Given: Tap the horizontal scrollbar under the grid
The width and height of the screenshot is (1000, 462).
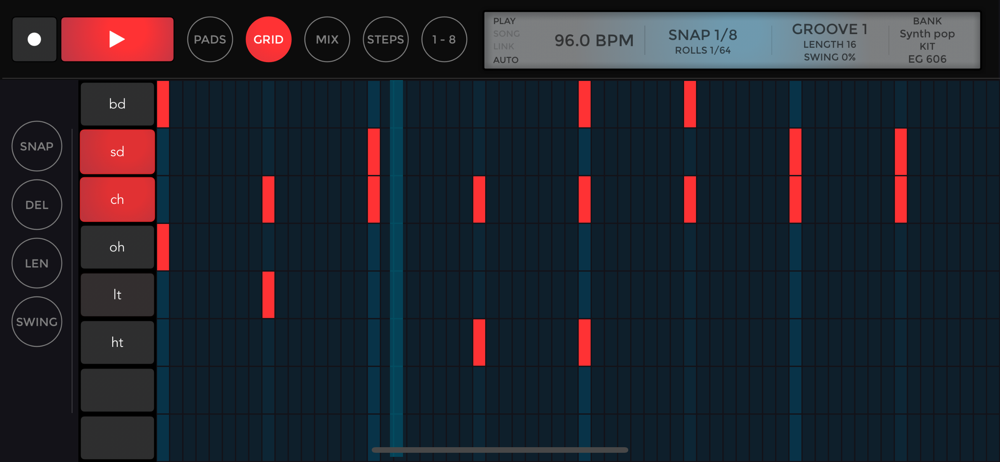Looking at the screenshot, I should click(x=500, y=450).
